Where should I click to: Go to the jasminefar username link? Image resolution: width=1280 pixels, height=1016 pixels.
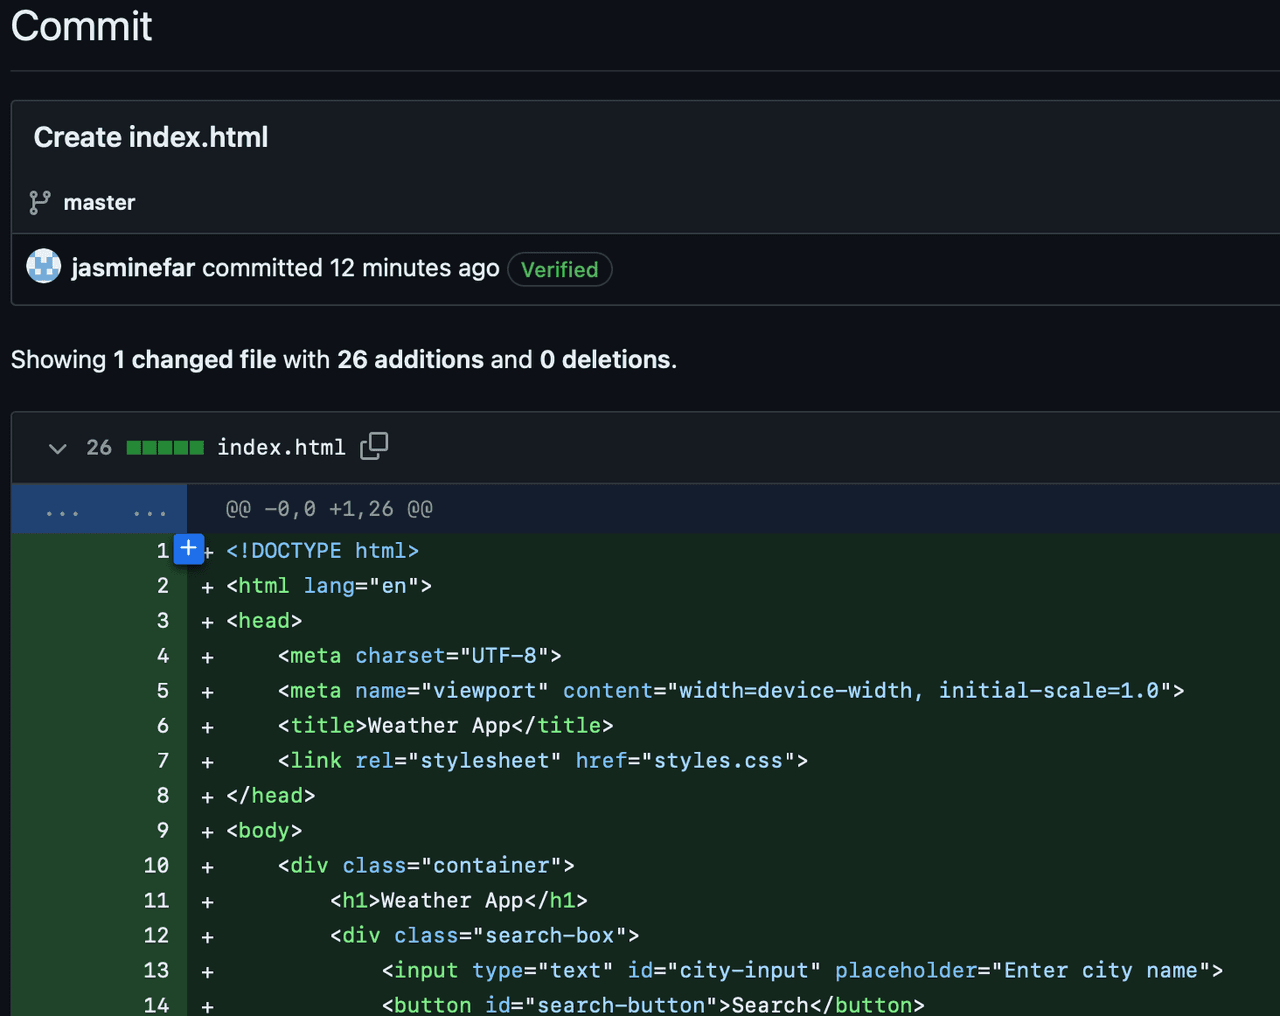[133, 268]
